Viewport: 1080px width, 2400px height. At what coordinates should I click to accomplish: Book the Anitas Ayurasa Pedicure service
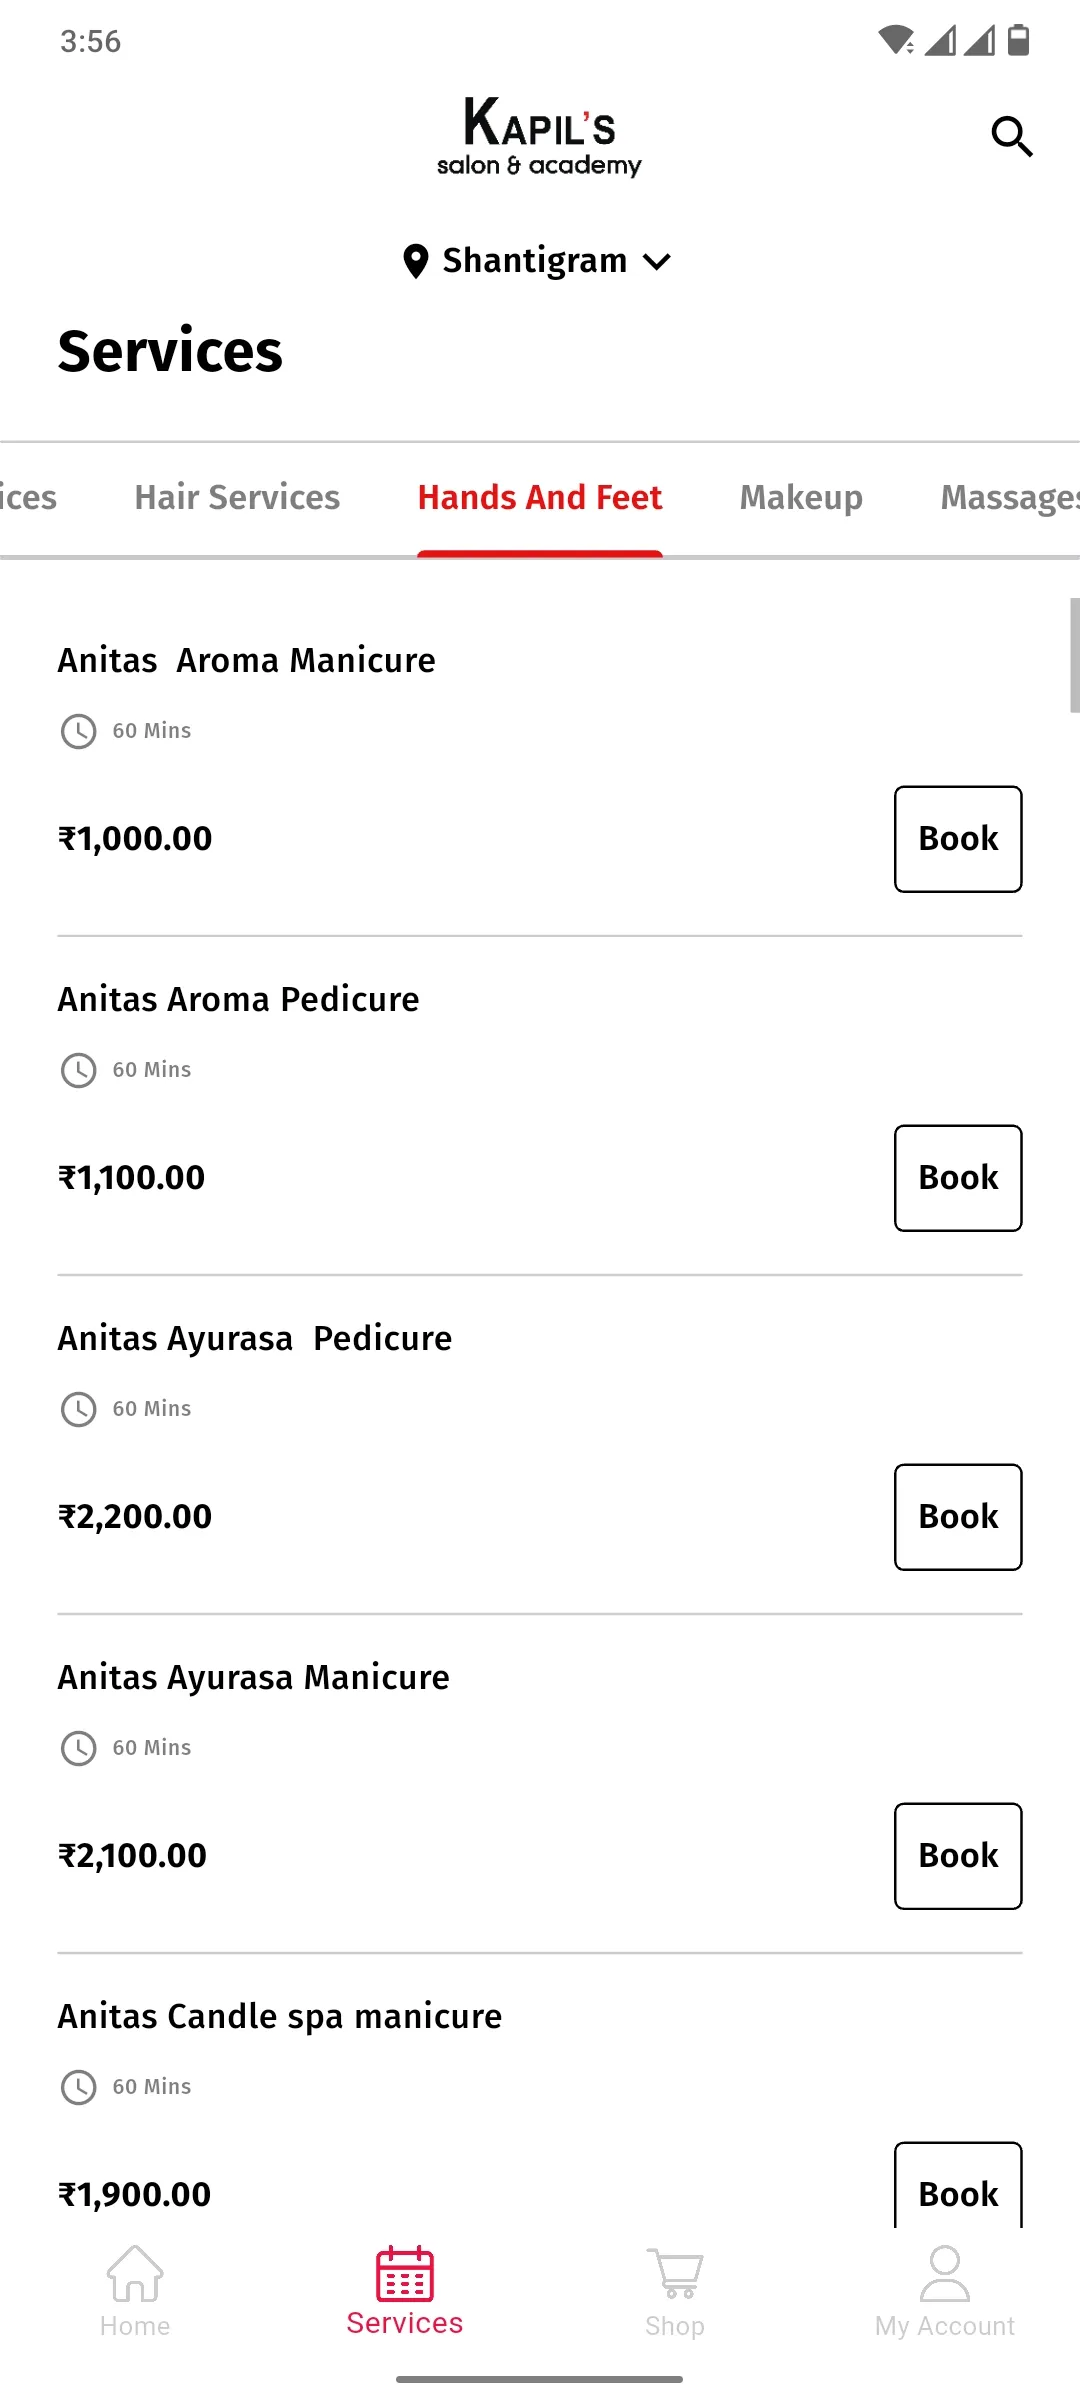(958, 1517)
